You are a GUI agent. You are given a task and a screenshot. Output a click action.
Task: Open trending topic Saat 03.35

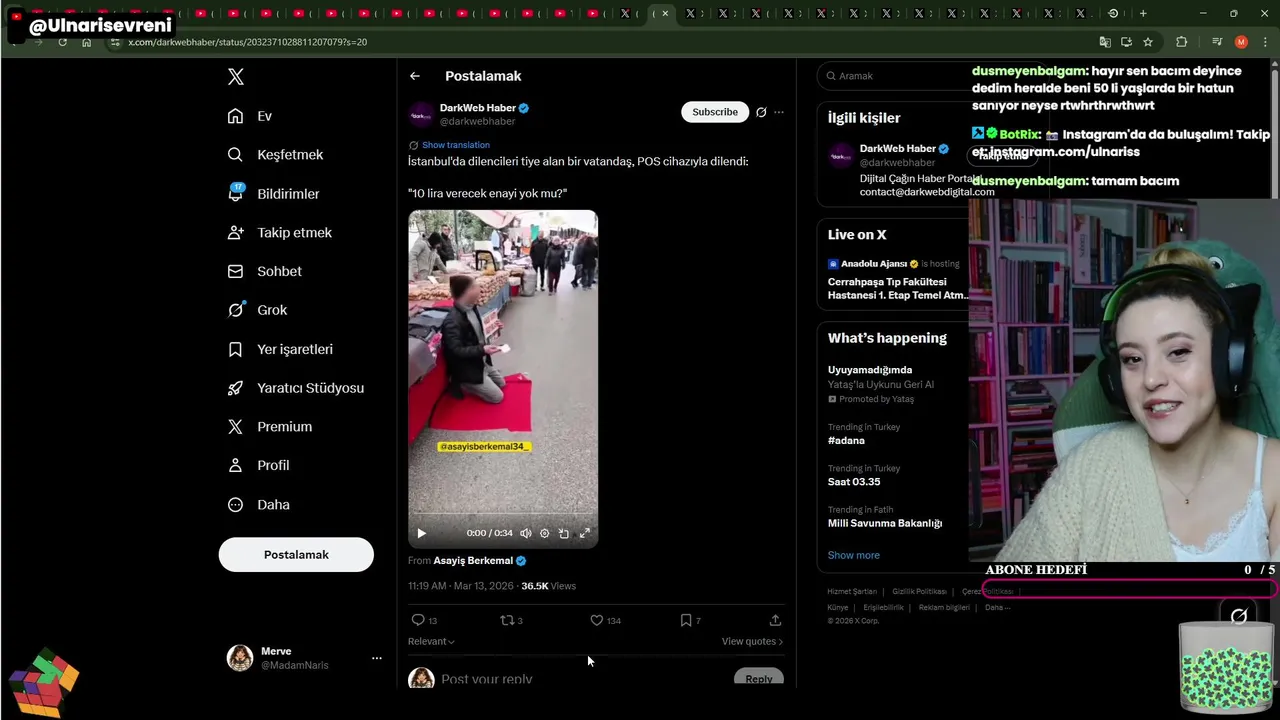click(854, 481)
